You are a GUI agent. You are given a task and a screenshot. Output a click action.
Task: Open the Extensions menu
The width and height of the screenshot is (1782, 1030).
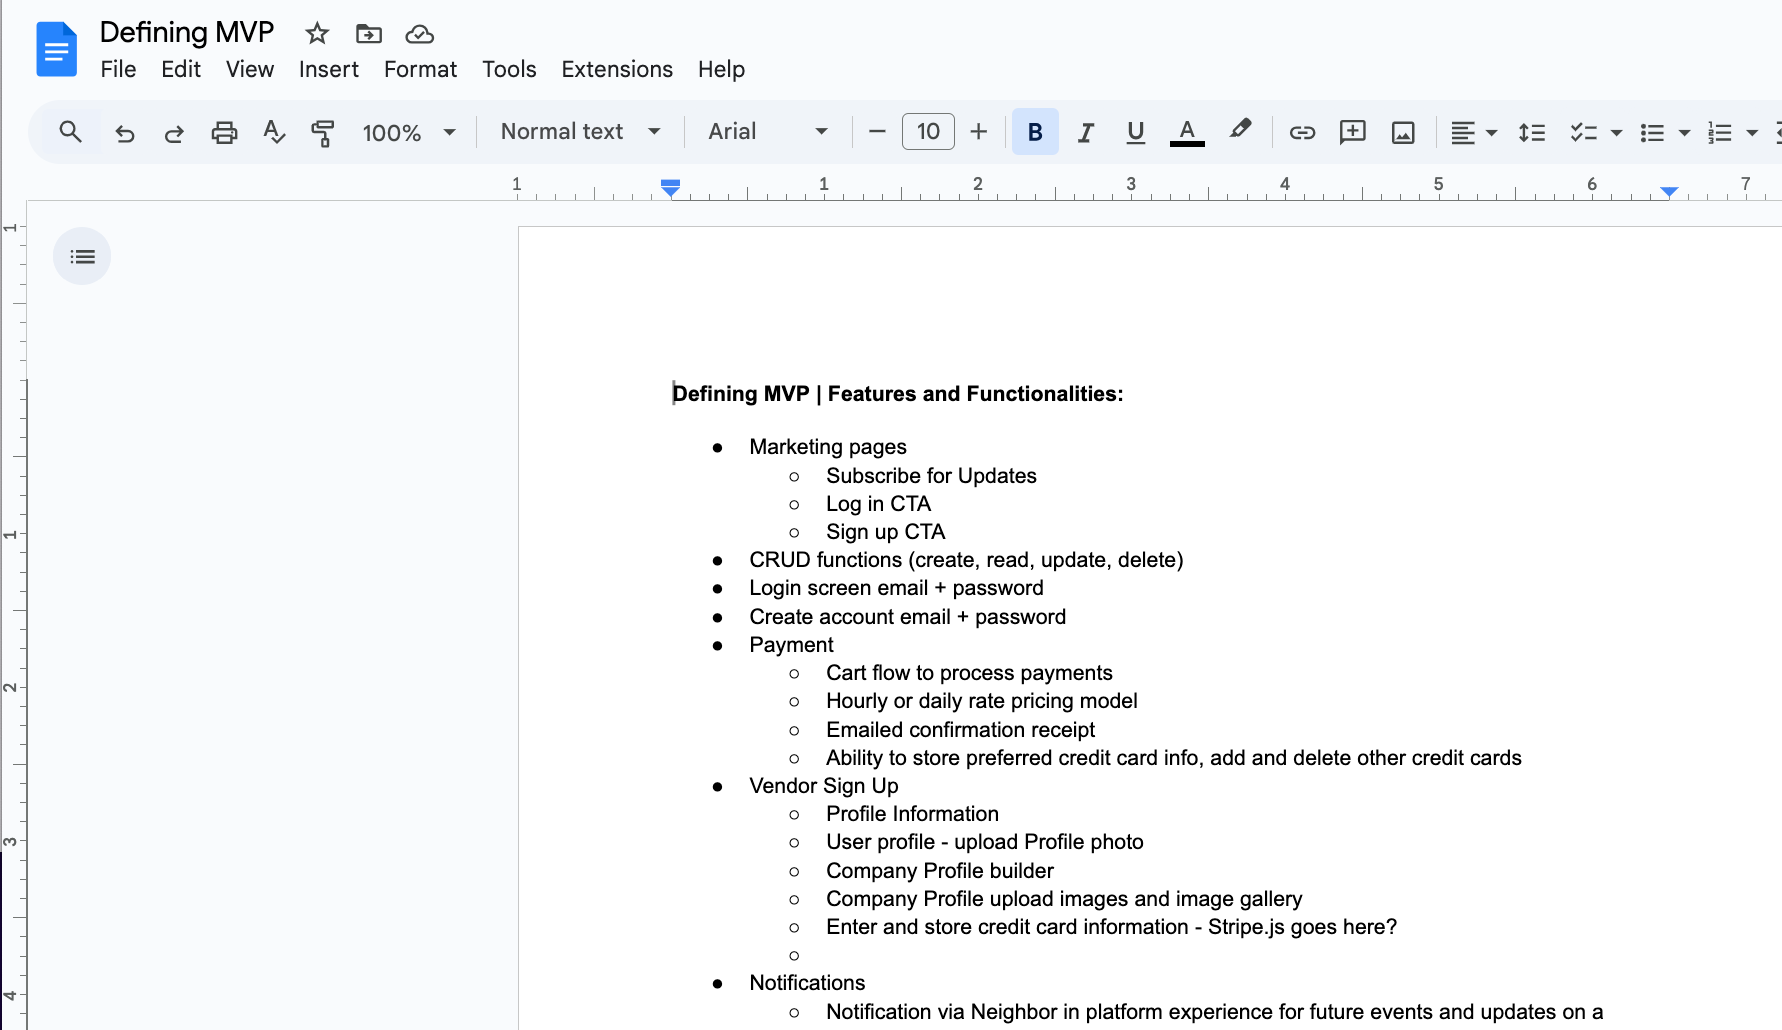(x=617, y=69)
